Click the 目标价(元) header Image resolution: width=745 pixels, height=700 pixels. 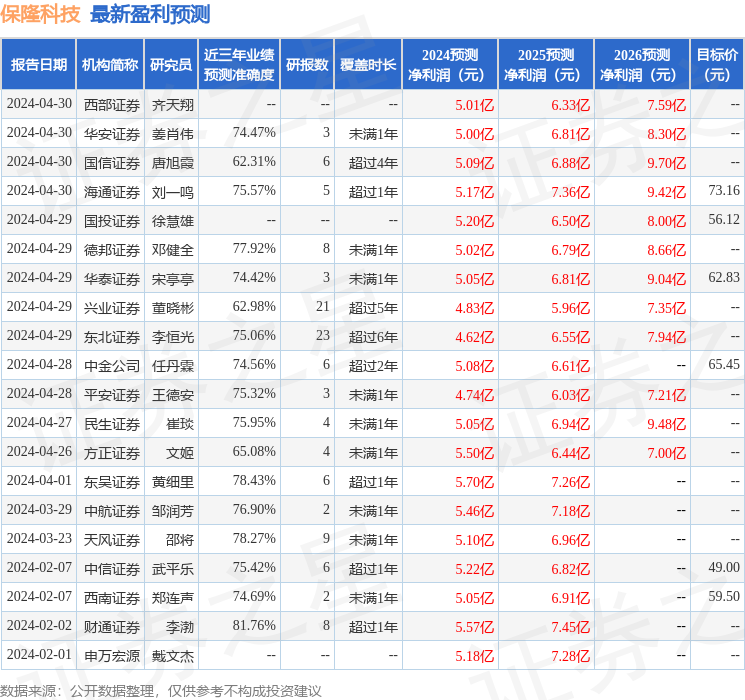click(717, 65)
